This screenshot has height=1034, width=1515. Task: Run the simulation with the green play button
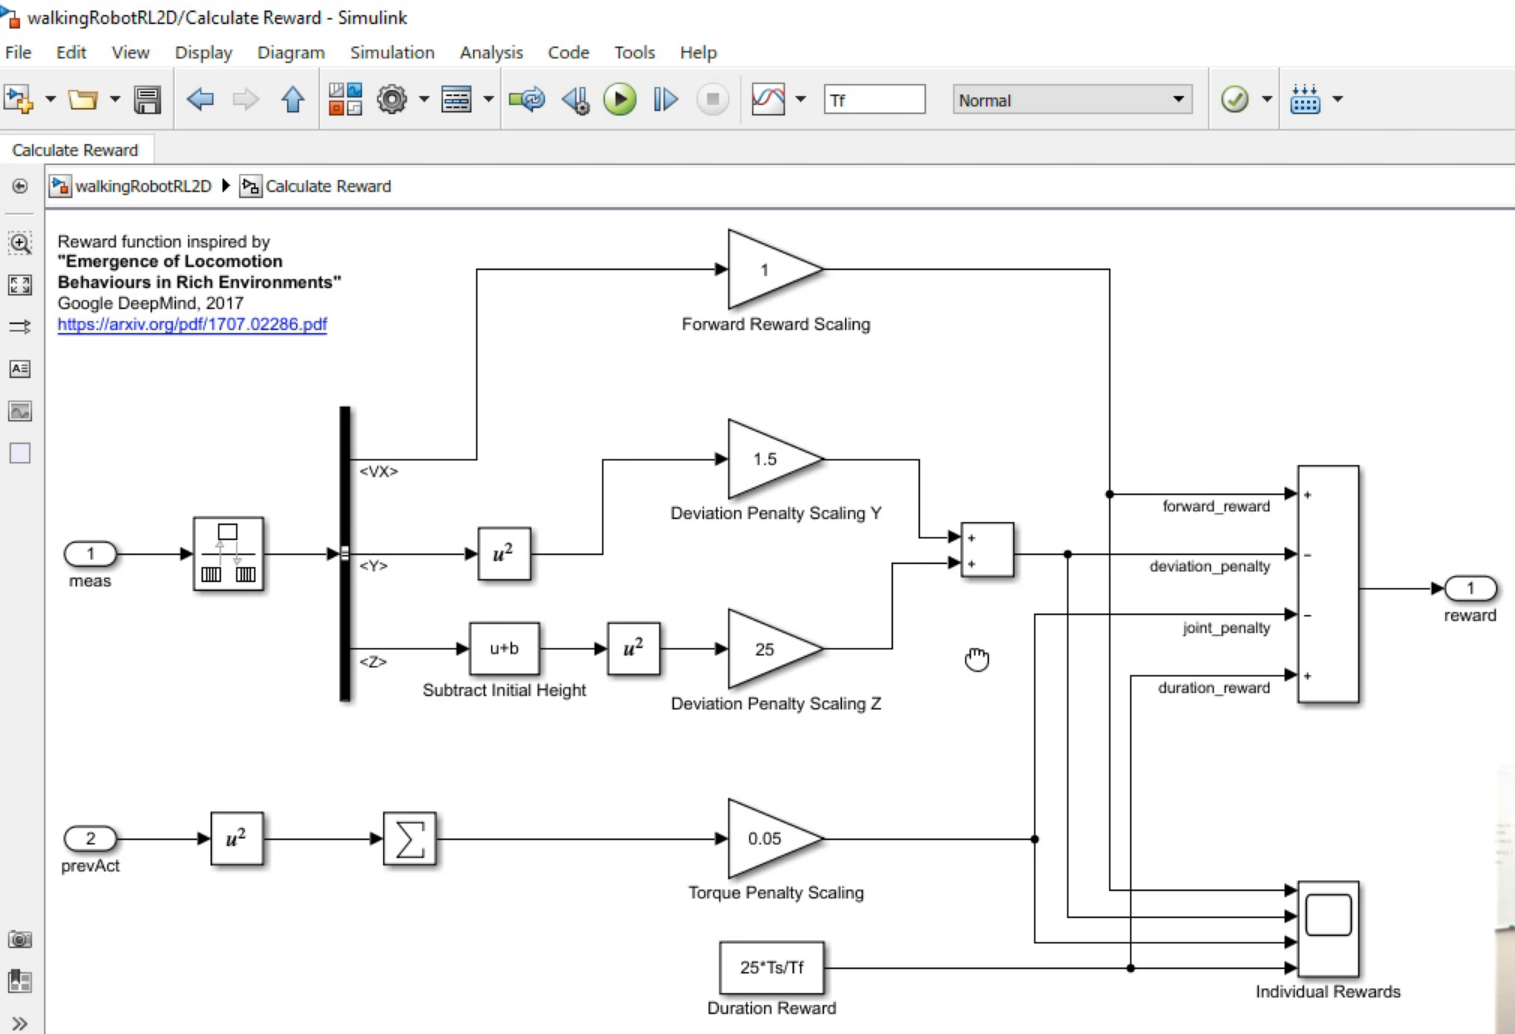tap(620, 99)
